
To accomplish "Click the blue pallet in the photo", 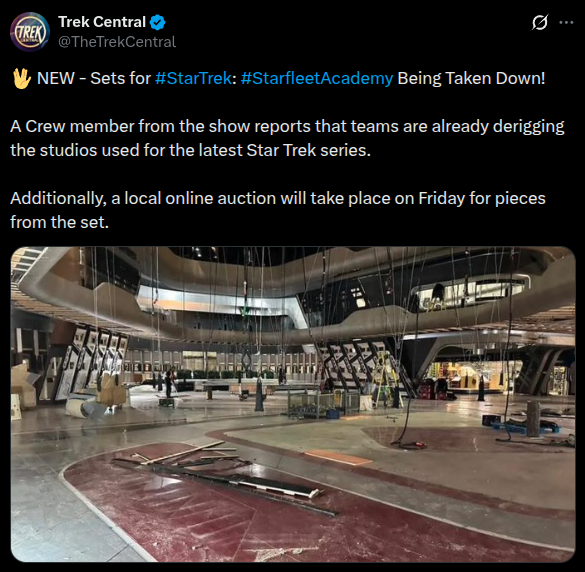I will pyautogui.click(x=525, y=428).
